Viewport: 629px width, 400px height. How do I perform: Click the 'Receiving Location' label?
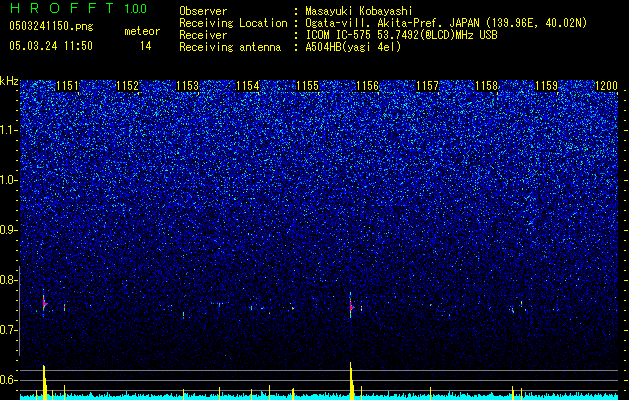pyautogui.click(x=233, y=23)
